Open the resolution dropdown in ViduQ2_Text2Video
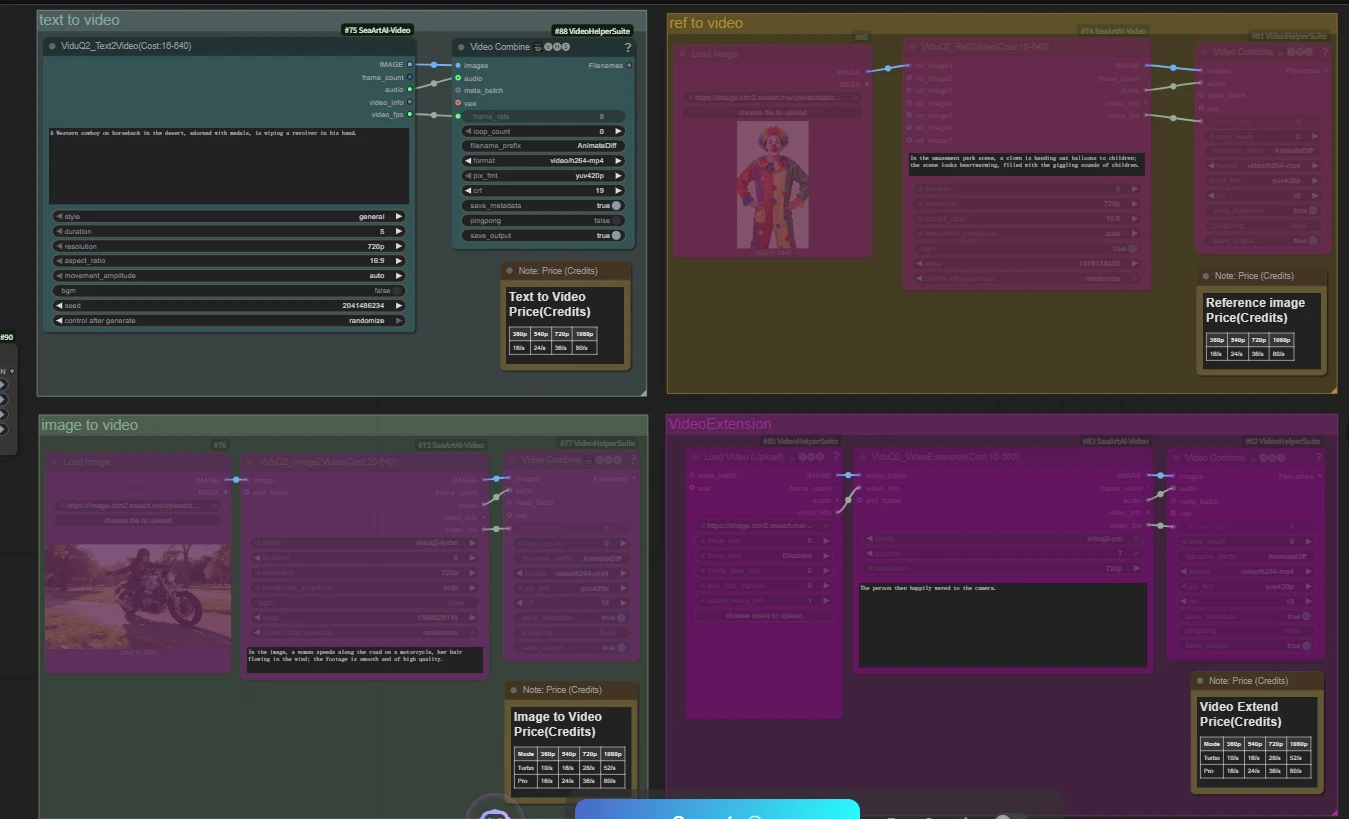The height and width of the screenshot is (819, 1349). (229, 246)
